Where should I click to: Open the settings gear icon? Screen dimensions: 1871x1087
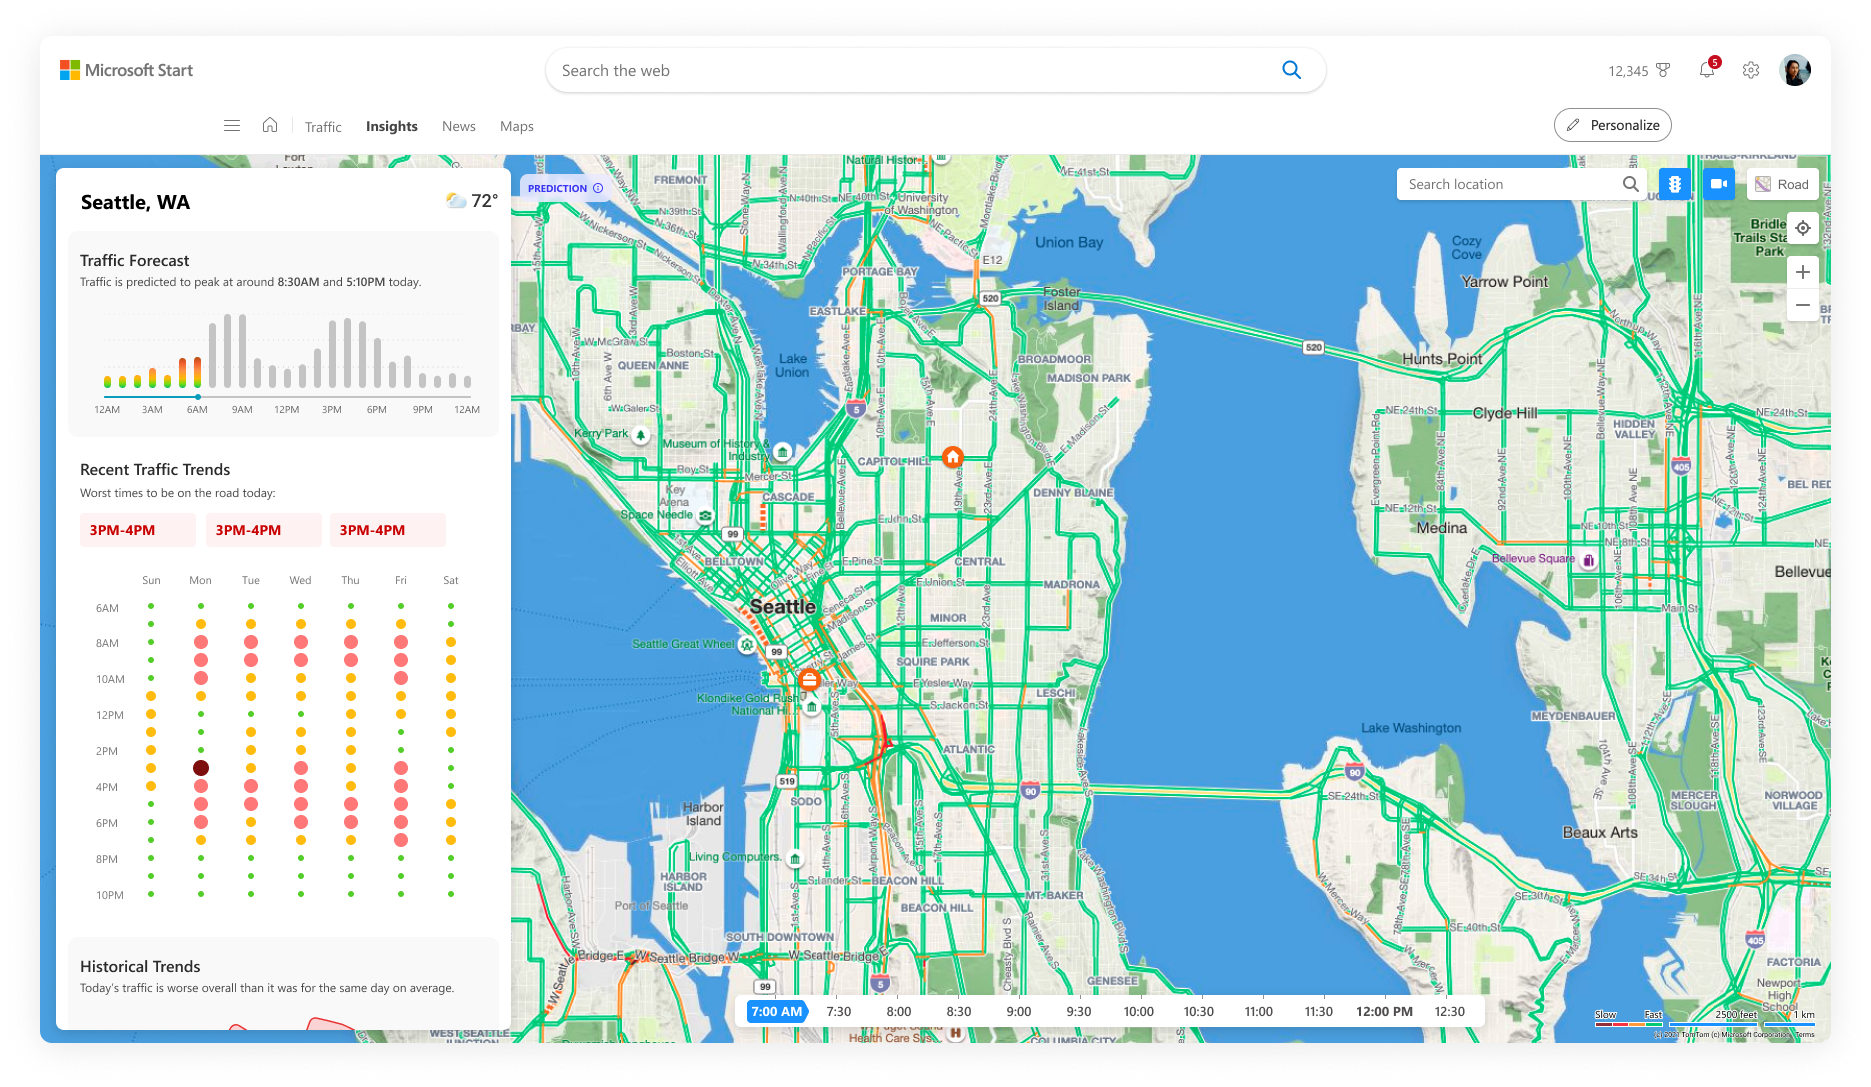[1751, 70]
